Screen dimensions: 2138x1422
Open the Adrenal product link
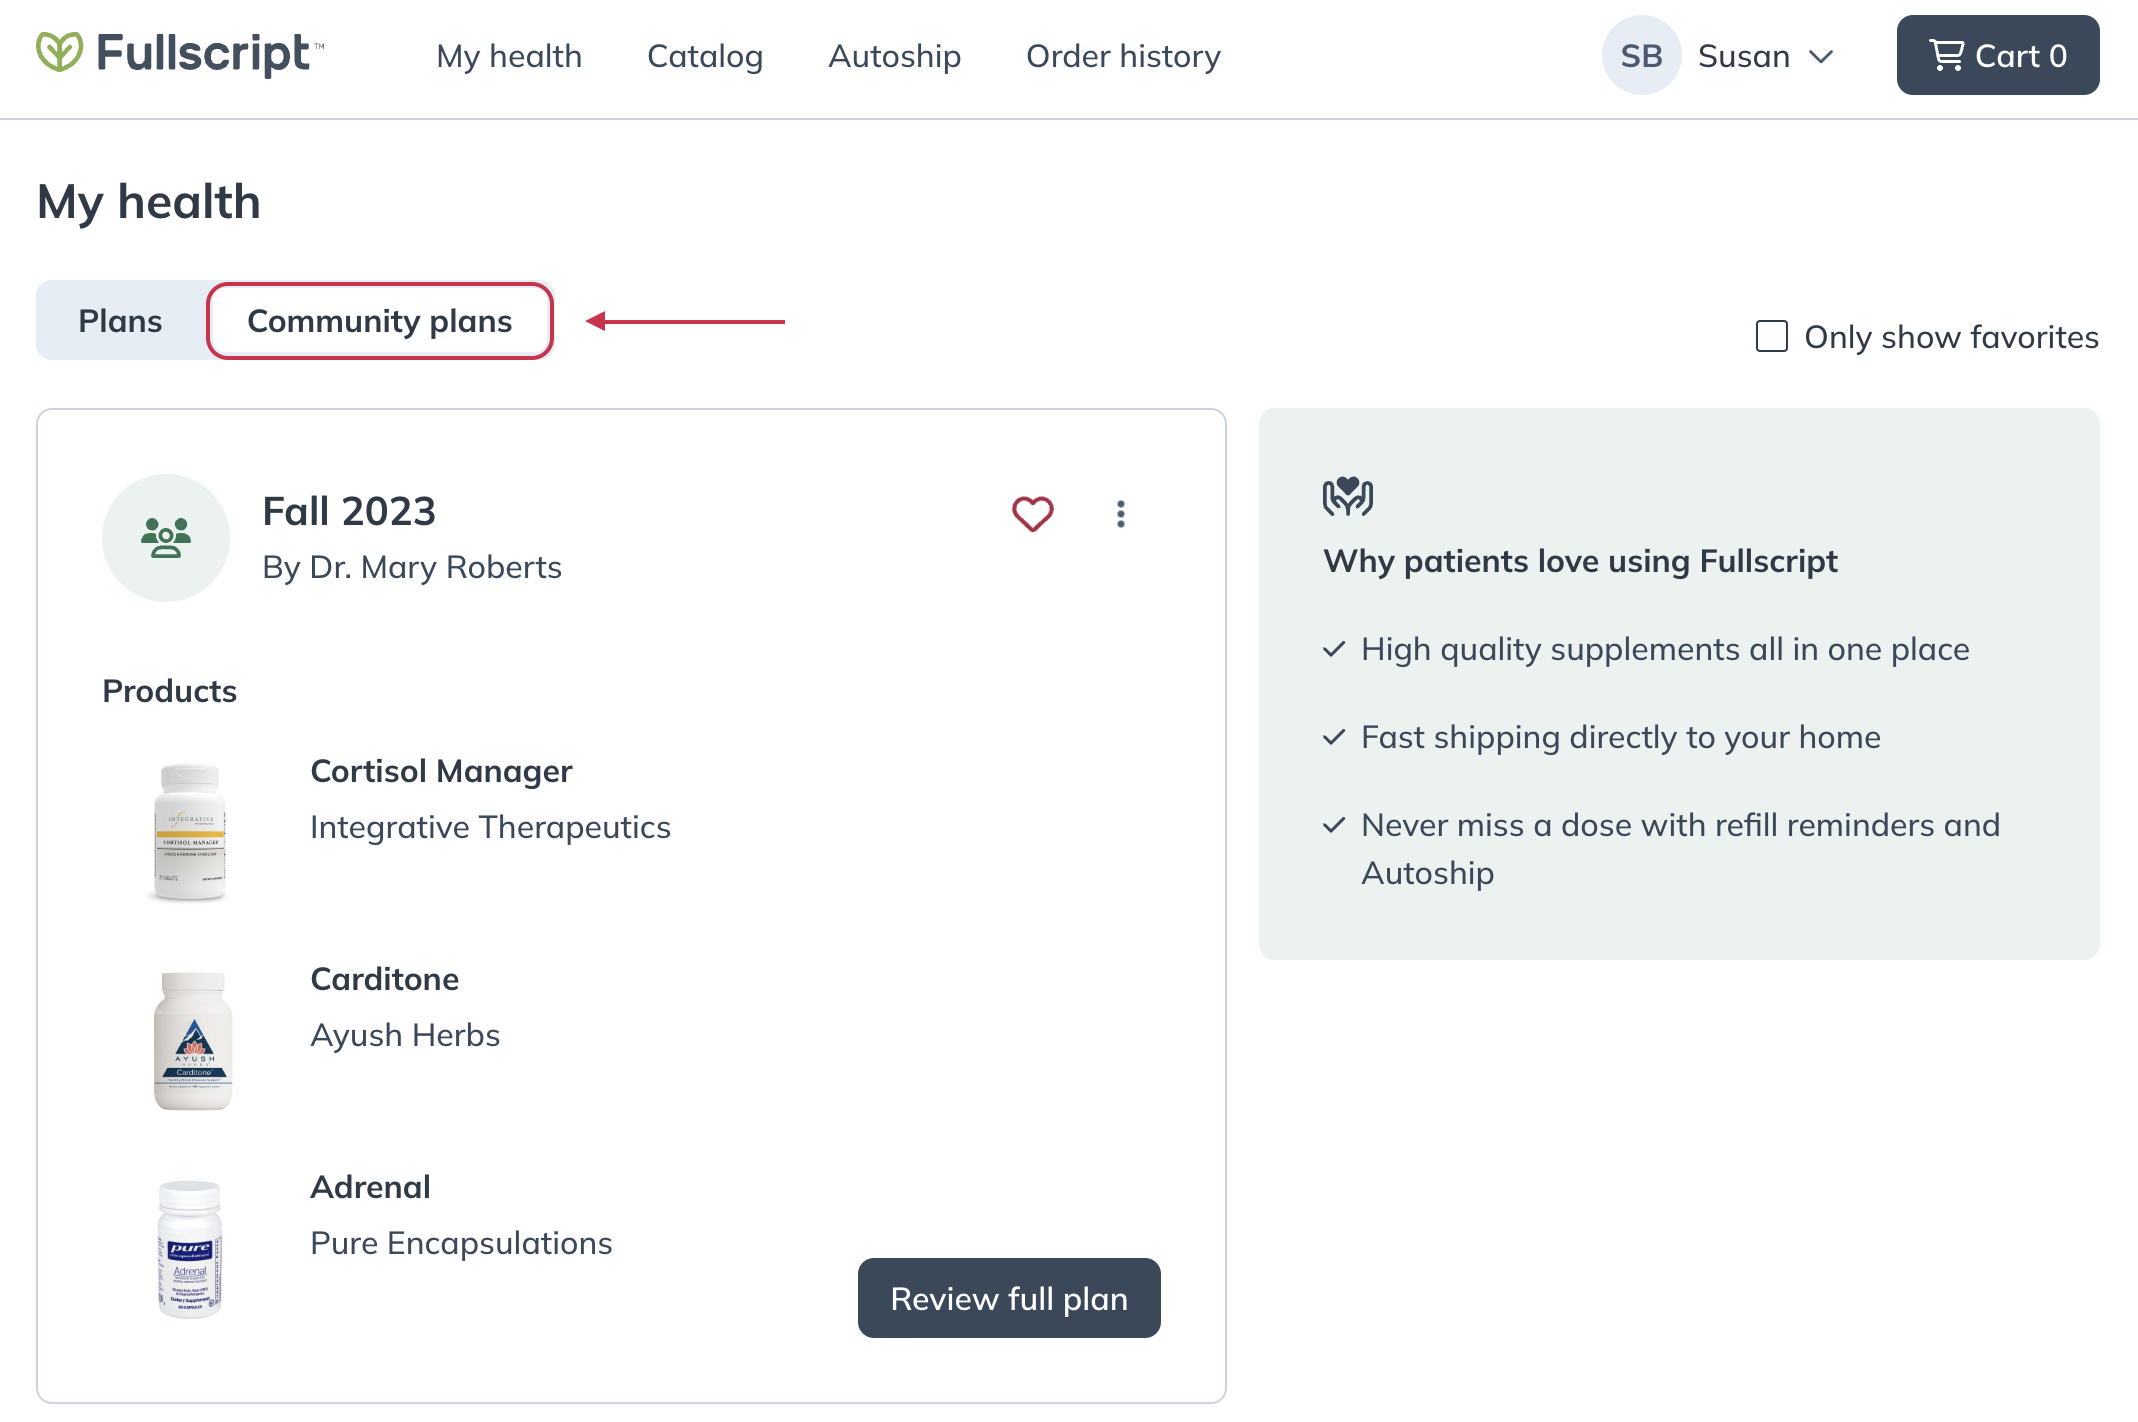click(370, 1187)
